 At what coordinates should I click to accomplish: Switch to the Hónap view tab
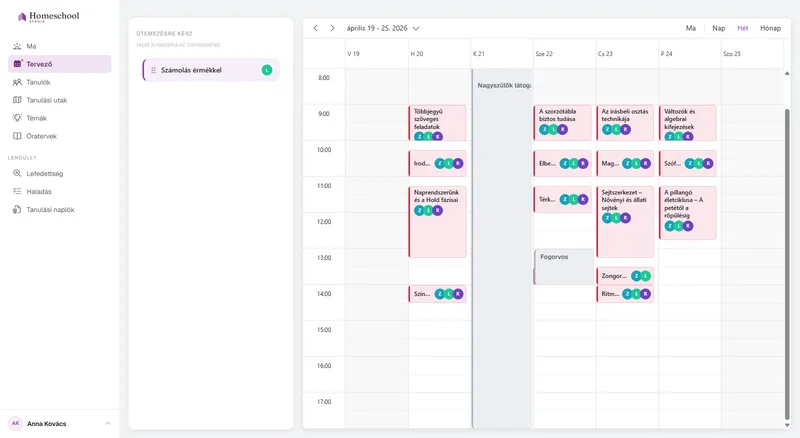click(770, 29)
